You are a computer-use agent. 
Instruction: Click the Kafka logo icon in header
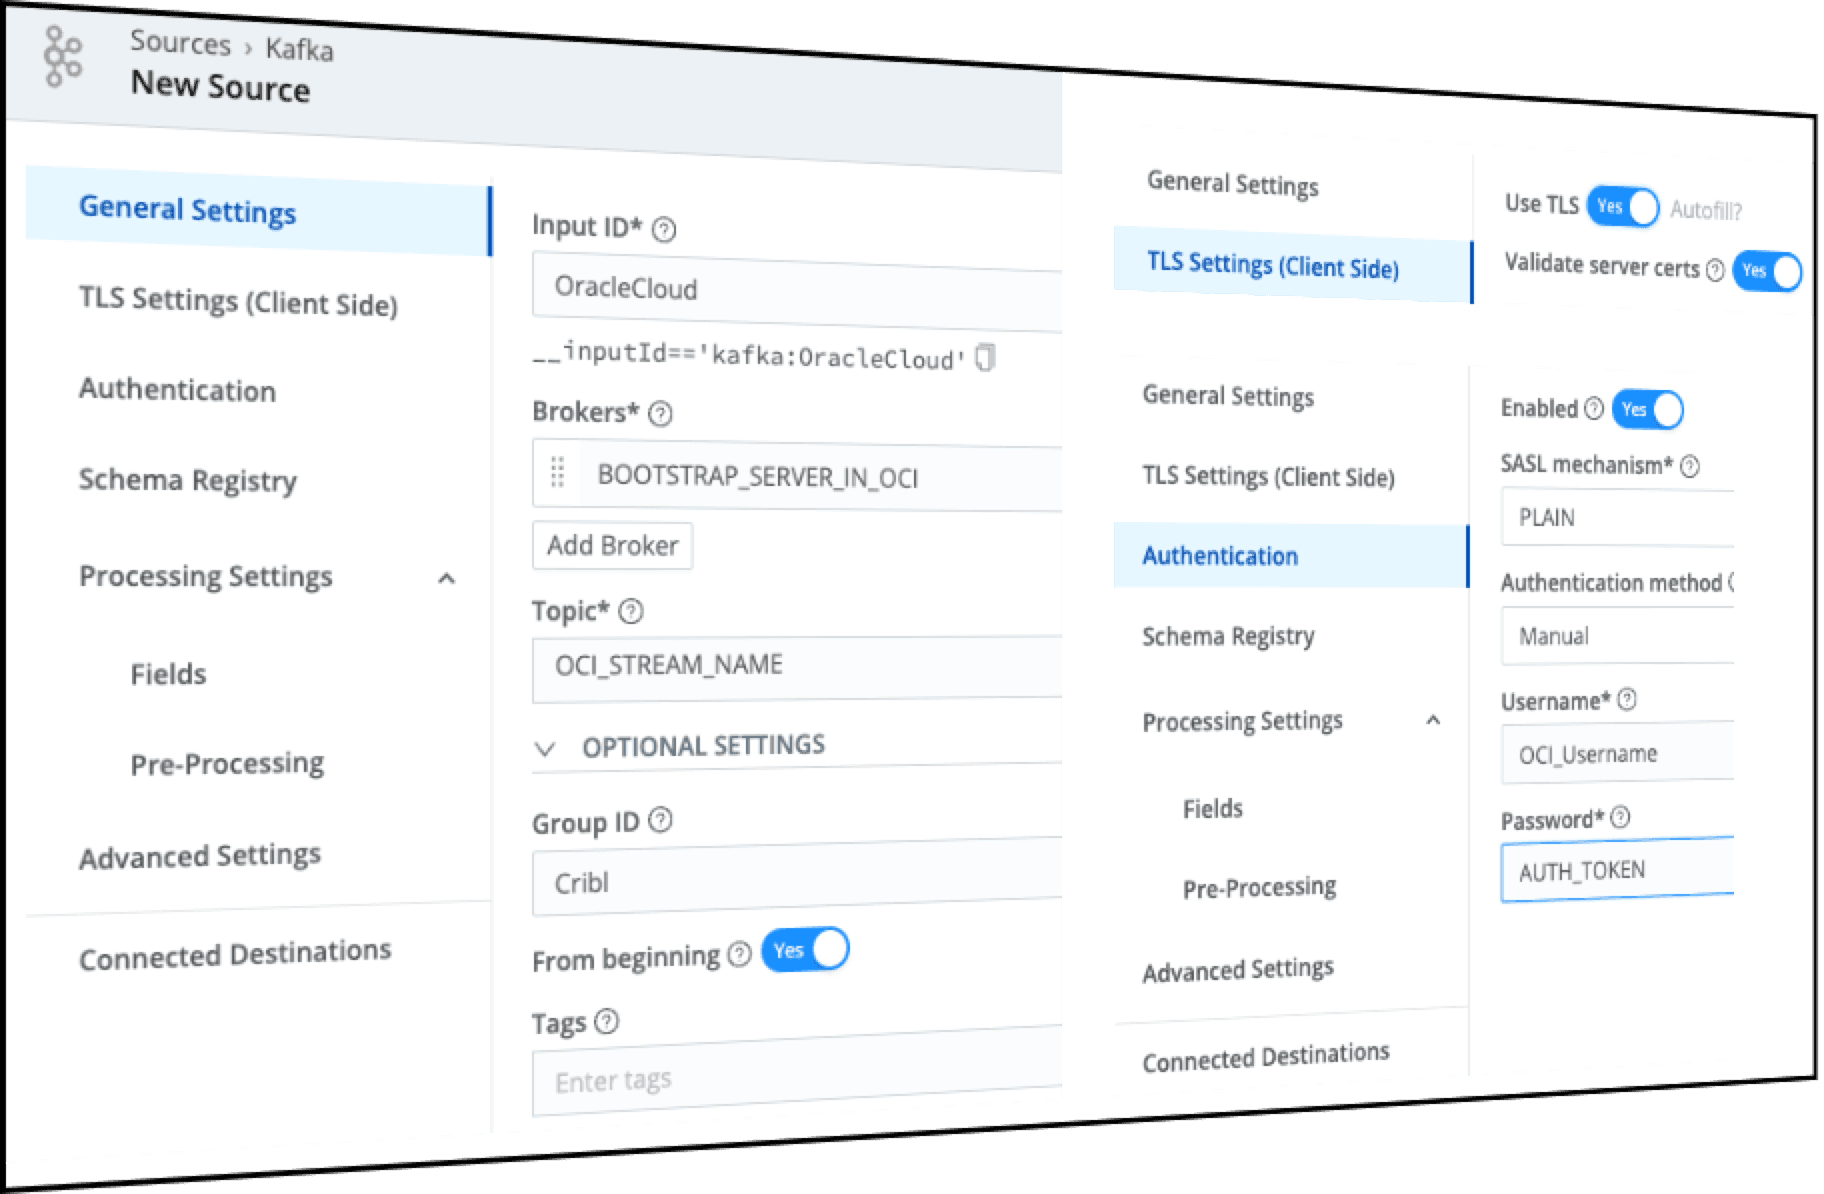pyautogui.click(x=62, y=57)
